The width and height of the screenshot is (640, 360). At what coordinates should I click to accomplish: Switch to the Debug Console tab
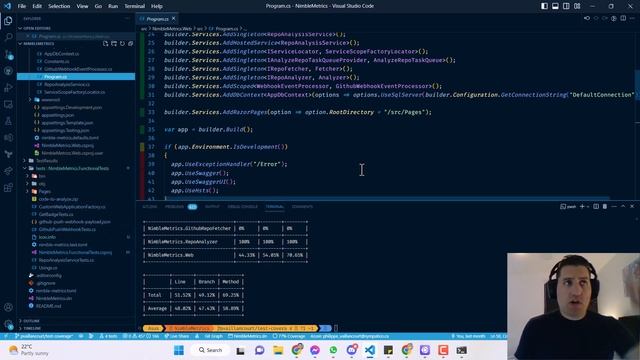pos(242,207)
